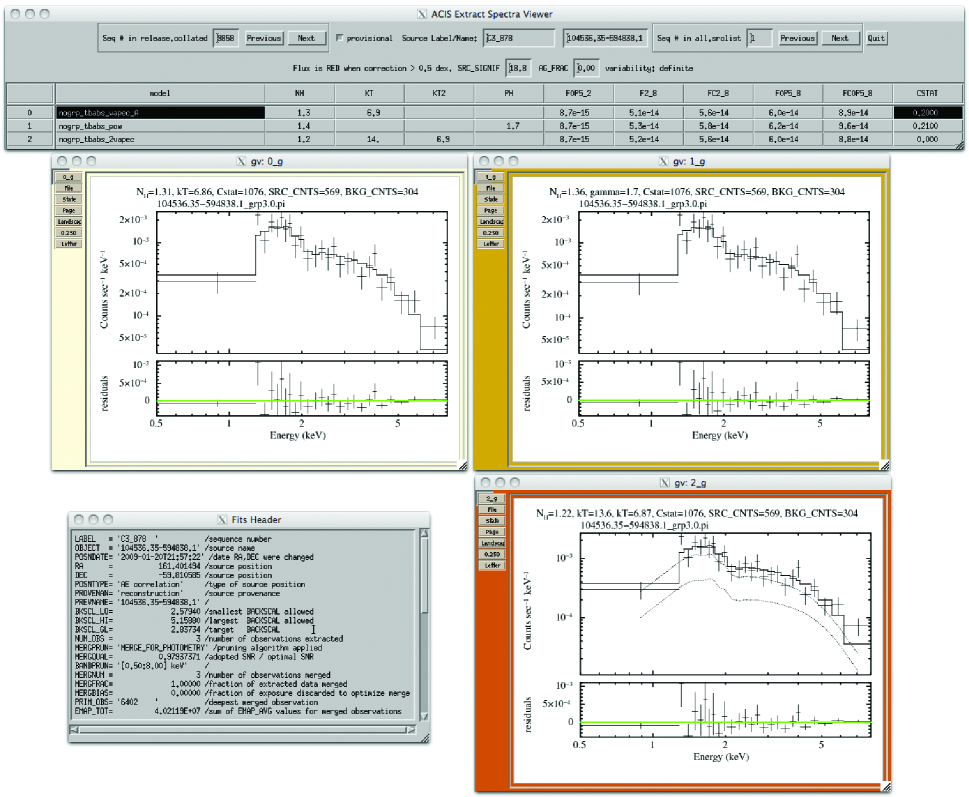Open State menu in gv: 1_g window
This screenshot has width=969, height=797.
pos(490,201)
